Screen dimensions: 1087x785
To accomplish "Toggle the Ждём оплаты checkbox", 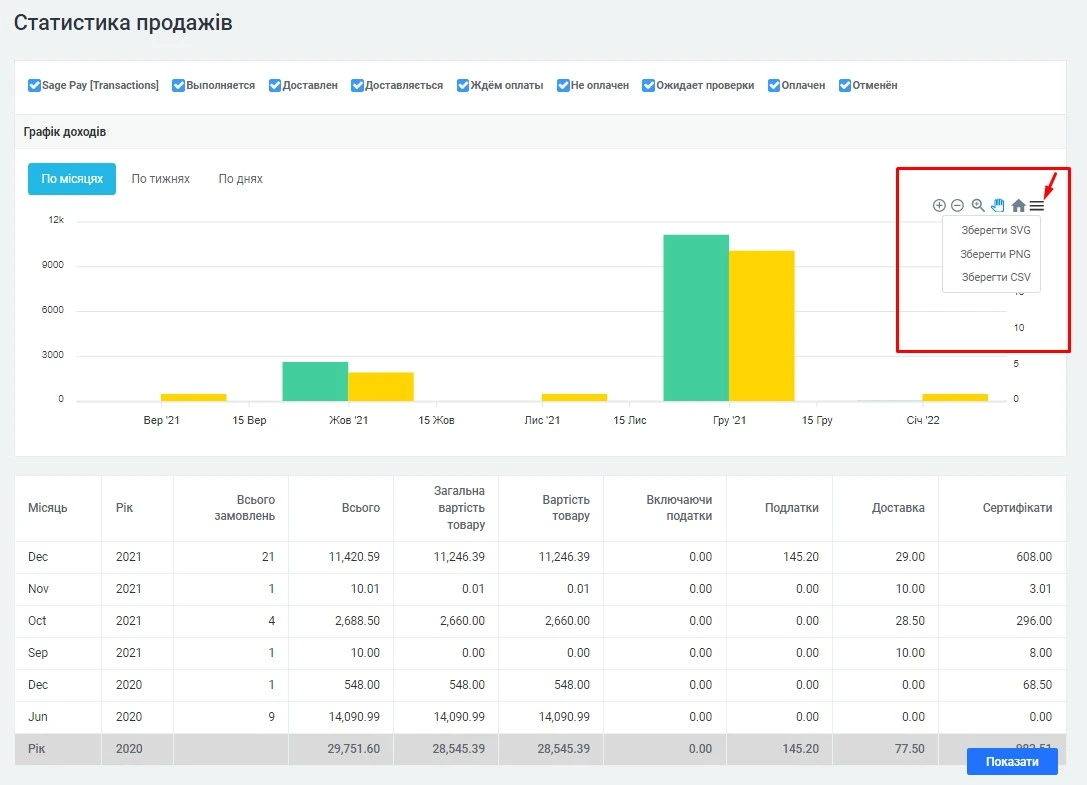I will point(463,86).
